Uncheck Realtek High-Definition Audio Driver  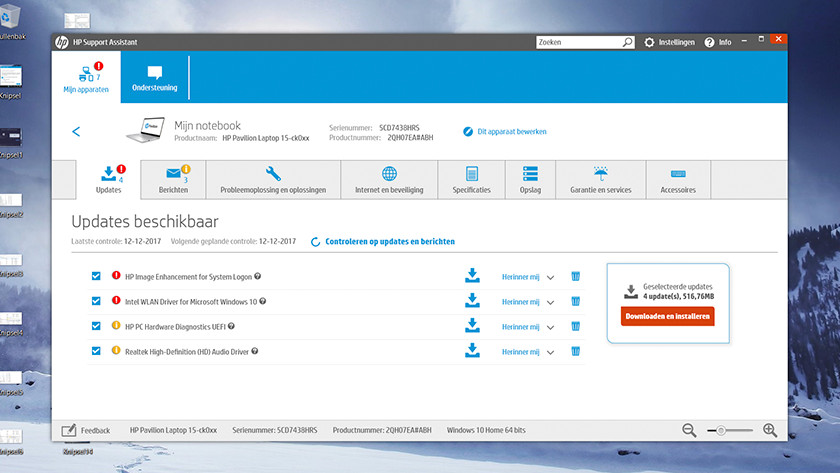tap(96, 351)
